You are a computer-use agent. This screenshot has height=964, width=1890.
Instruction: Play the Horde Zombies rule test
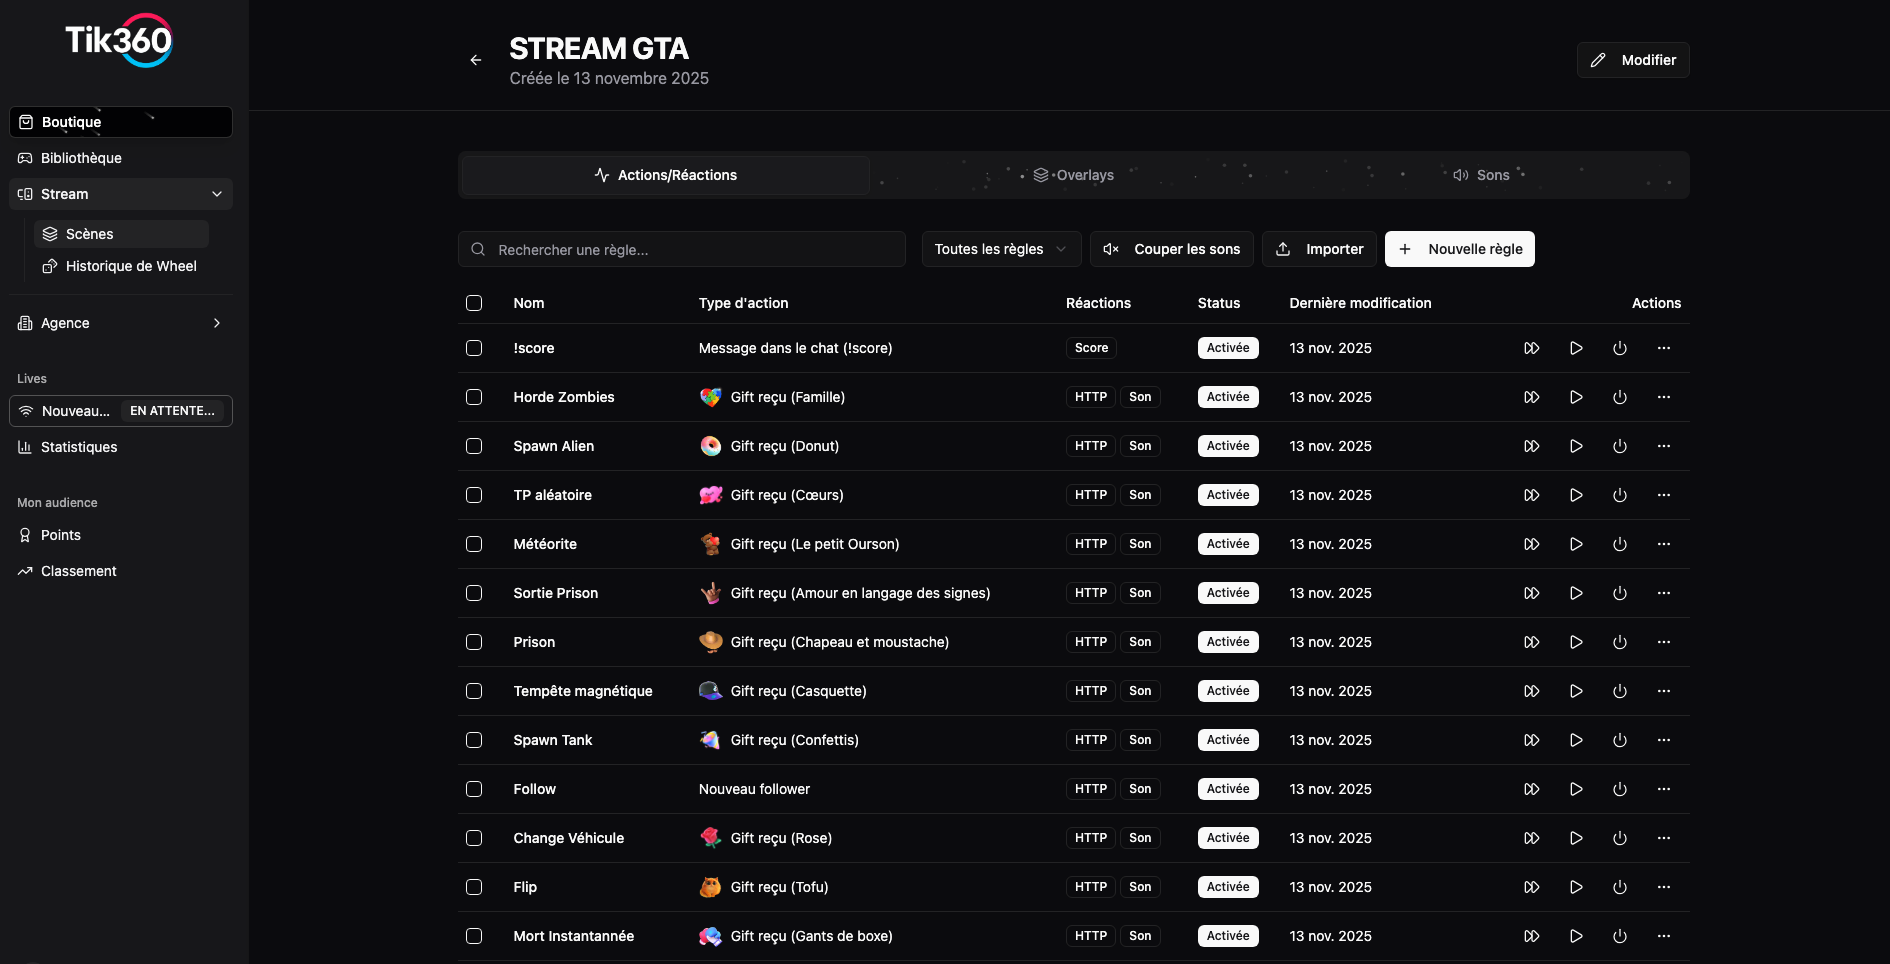[x=1576, y=397]
